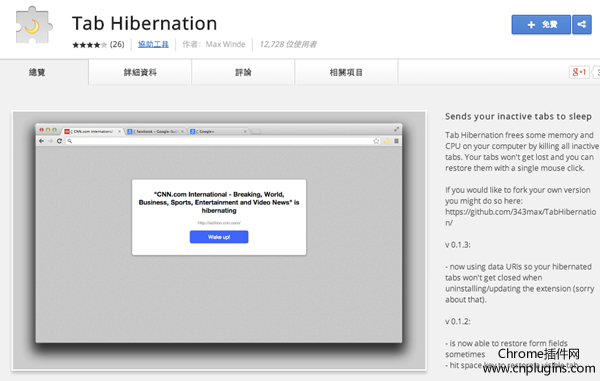Click the Tab Hibernation puzzle piece icon
600x381 pixels.
click(x=34, y=25)
